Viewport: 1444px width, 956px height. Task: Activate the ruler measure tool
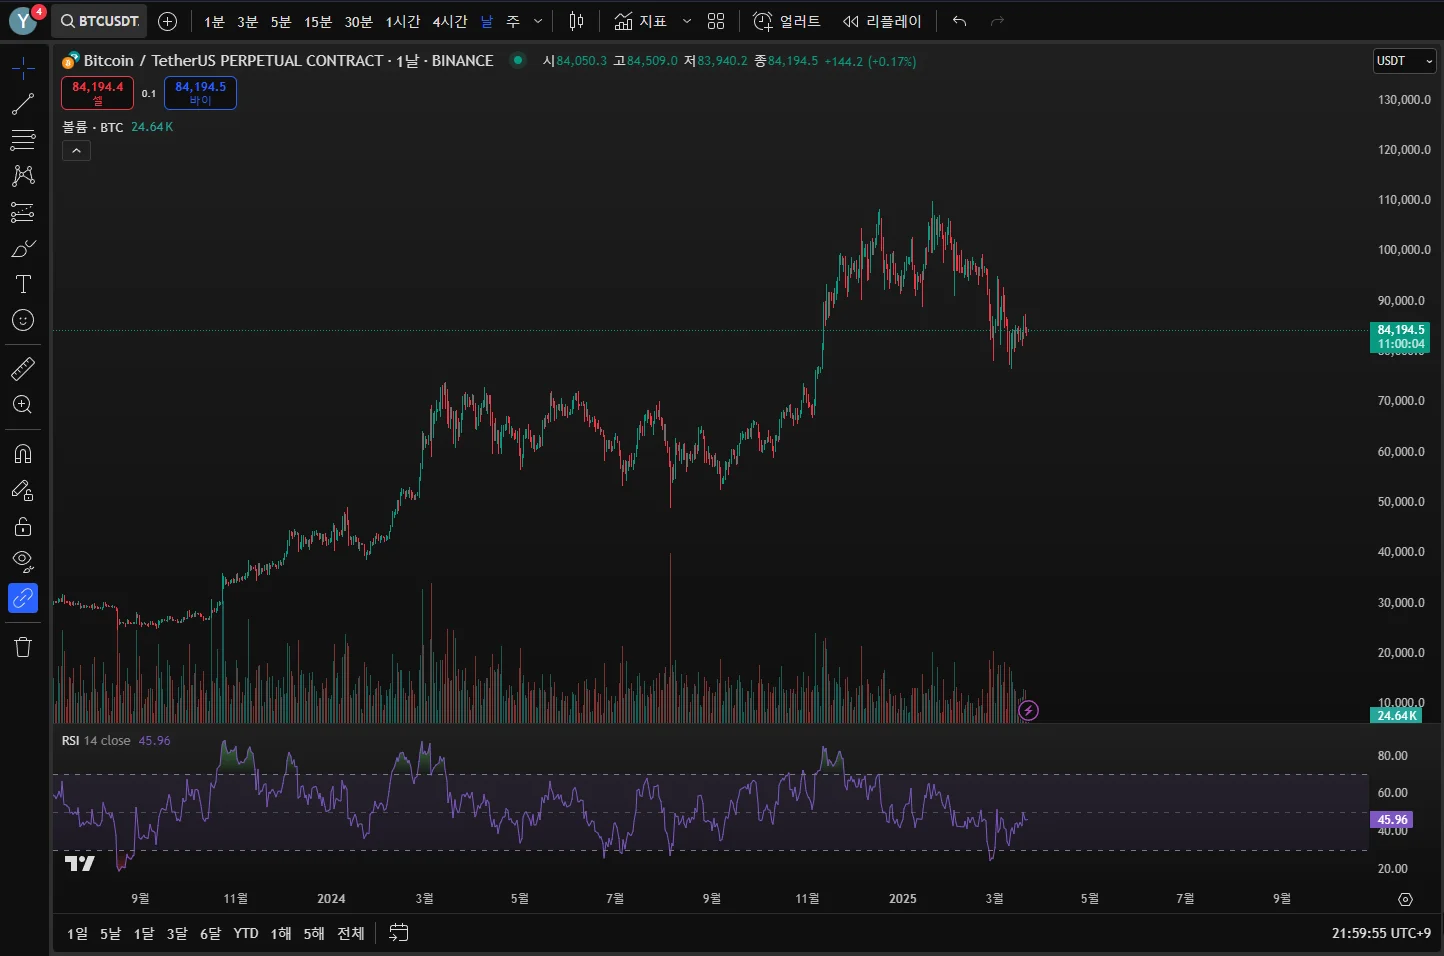(23, 369)
